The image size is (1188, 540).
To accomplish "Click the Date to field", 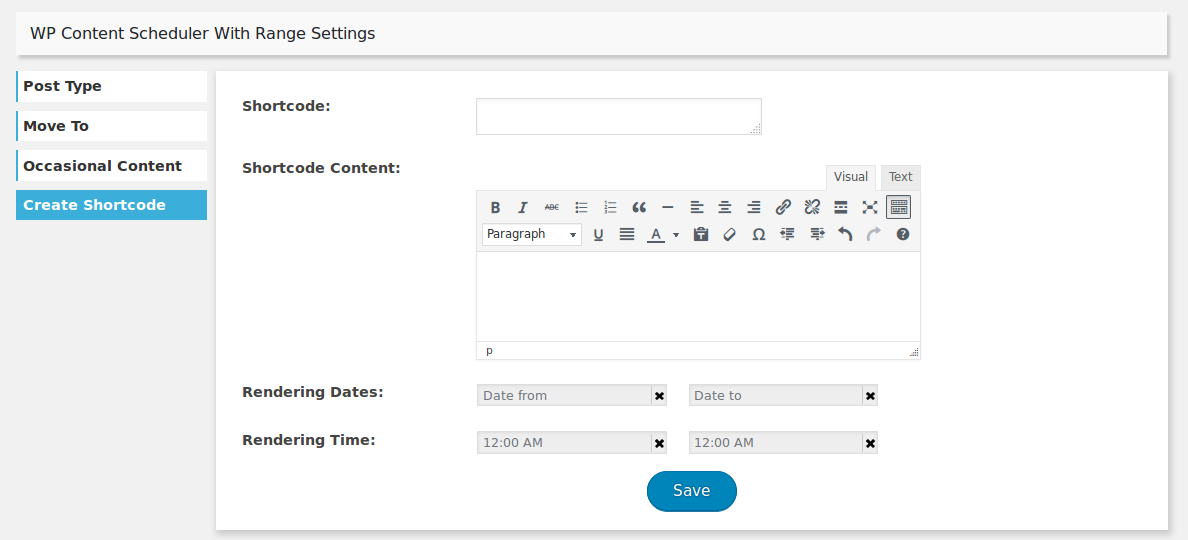I will pyautogui.click(x=776, y=395).
